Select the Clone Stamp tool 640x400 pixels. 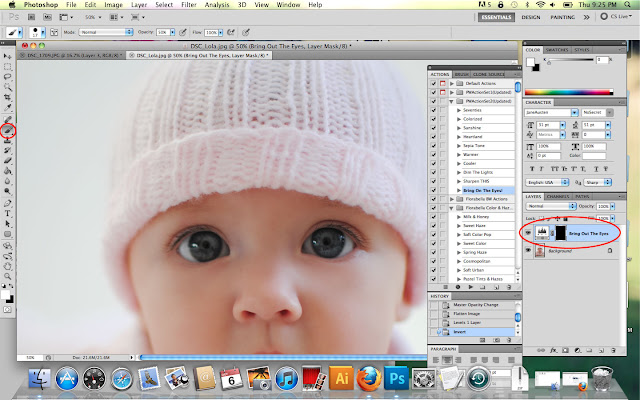coord(7,140)
